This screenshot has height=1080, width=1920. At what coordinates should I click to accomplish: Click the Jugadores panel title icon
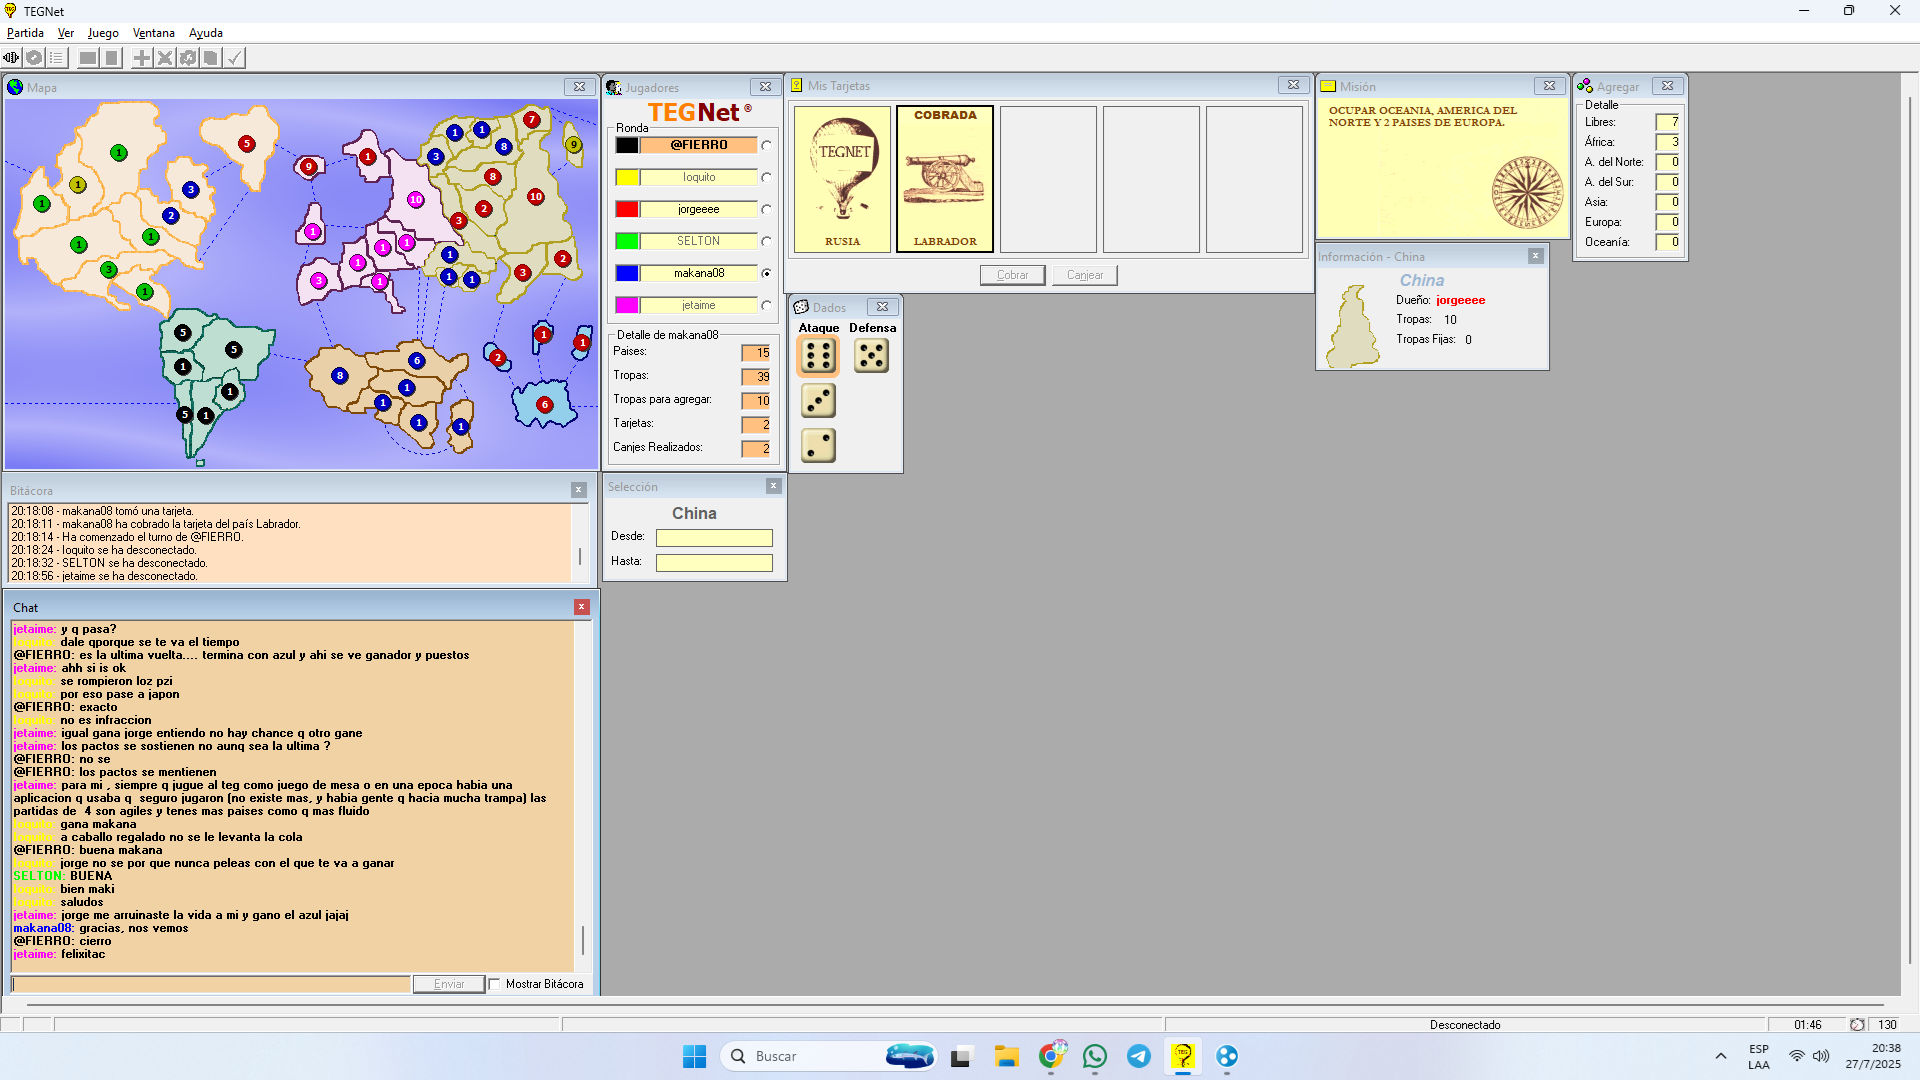click(x=614, y=87)
